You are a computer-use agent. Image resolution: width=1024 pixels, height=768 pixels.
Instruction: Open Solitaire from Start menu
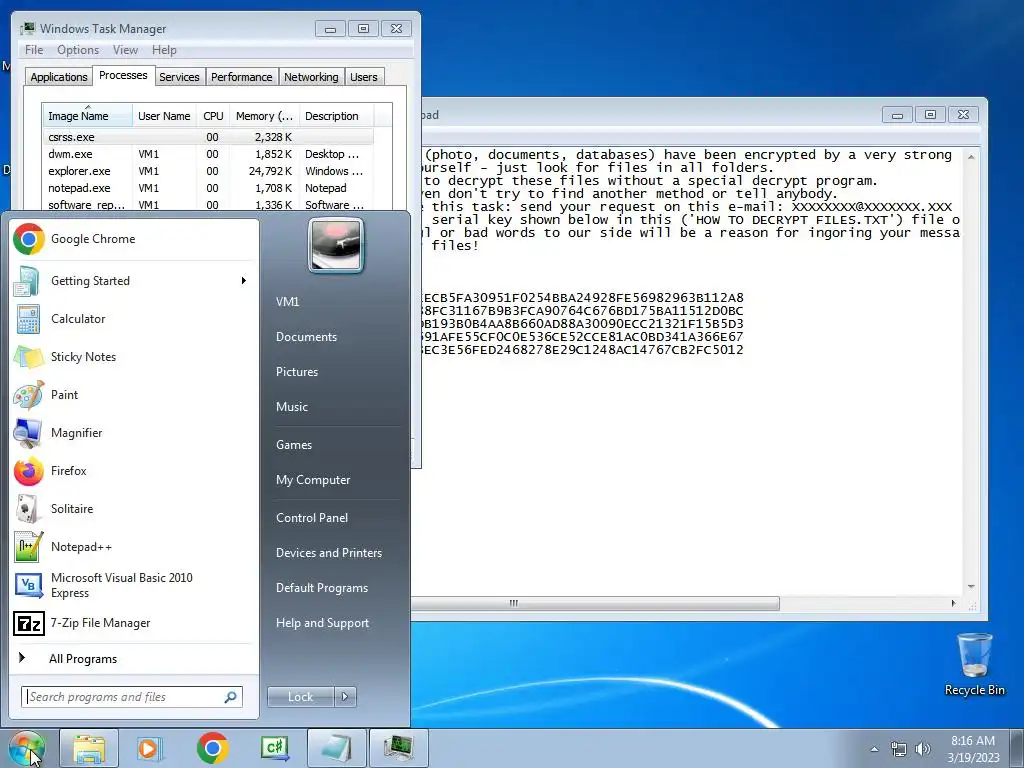[134, 509]
